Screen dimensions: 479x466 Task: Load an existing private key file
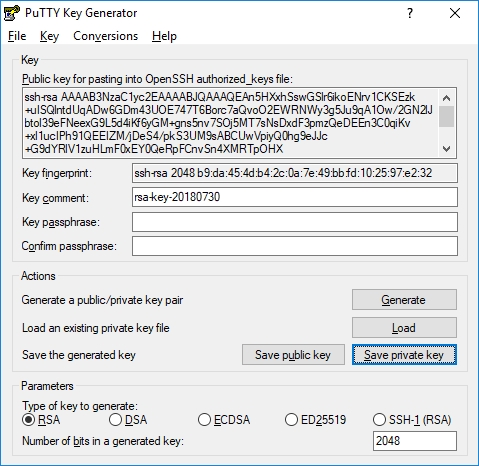[x=404, y=328]
